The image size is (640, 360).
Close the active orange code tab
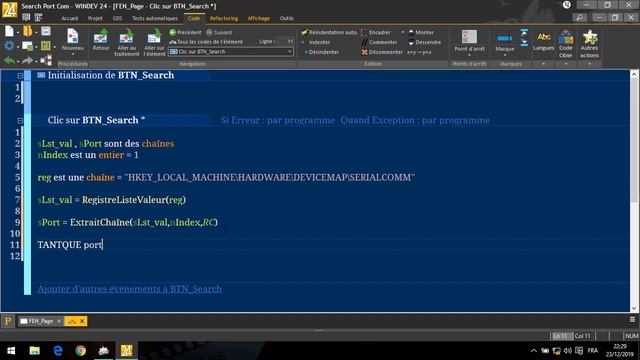(82, 321)
